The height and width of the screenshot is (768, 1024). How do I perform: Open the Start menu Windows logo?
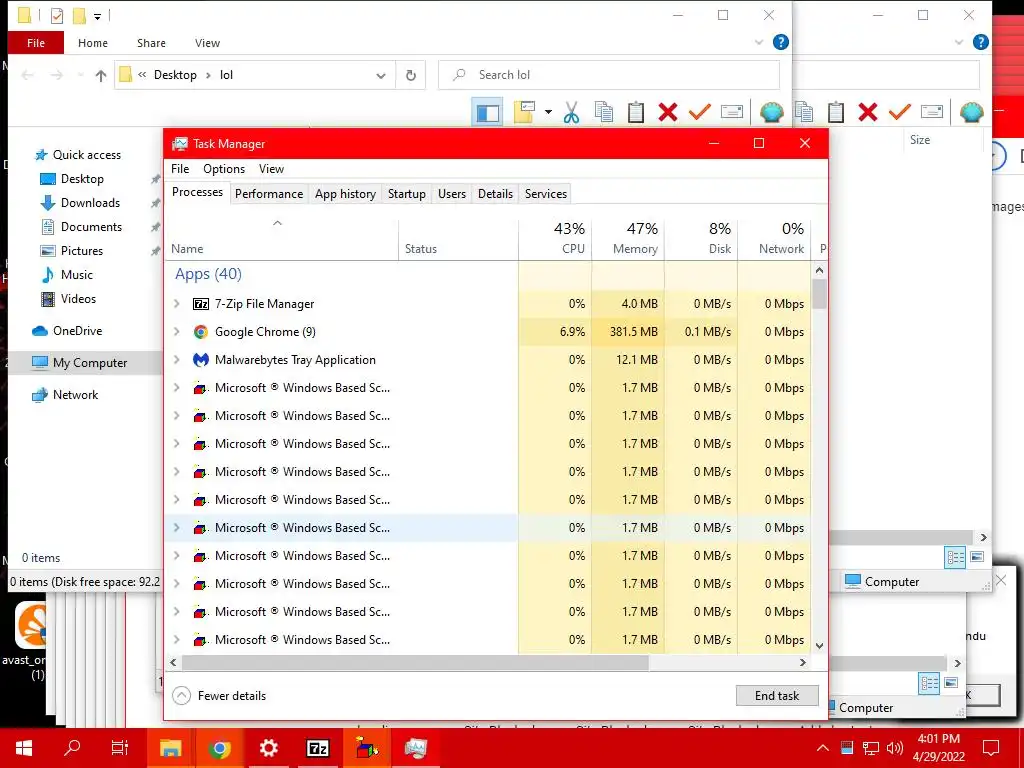(24, 748)
